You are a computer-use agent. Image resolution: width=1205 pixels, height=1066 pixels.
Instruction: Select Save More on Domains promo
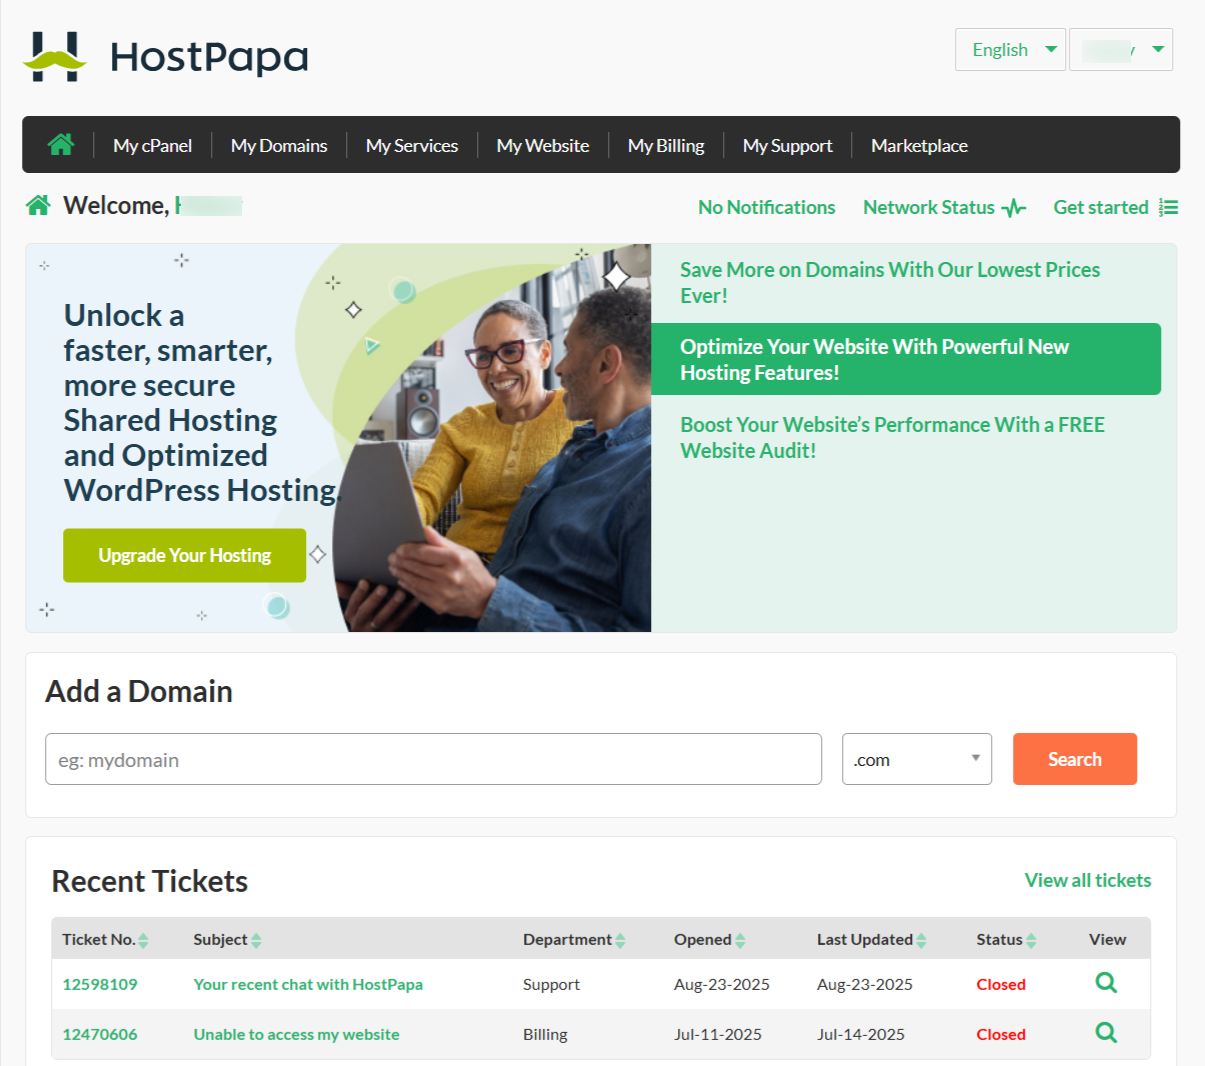[x=890, y=282]
